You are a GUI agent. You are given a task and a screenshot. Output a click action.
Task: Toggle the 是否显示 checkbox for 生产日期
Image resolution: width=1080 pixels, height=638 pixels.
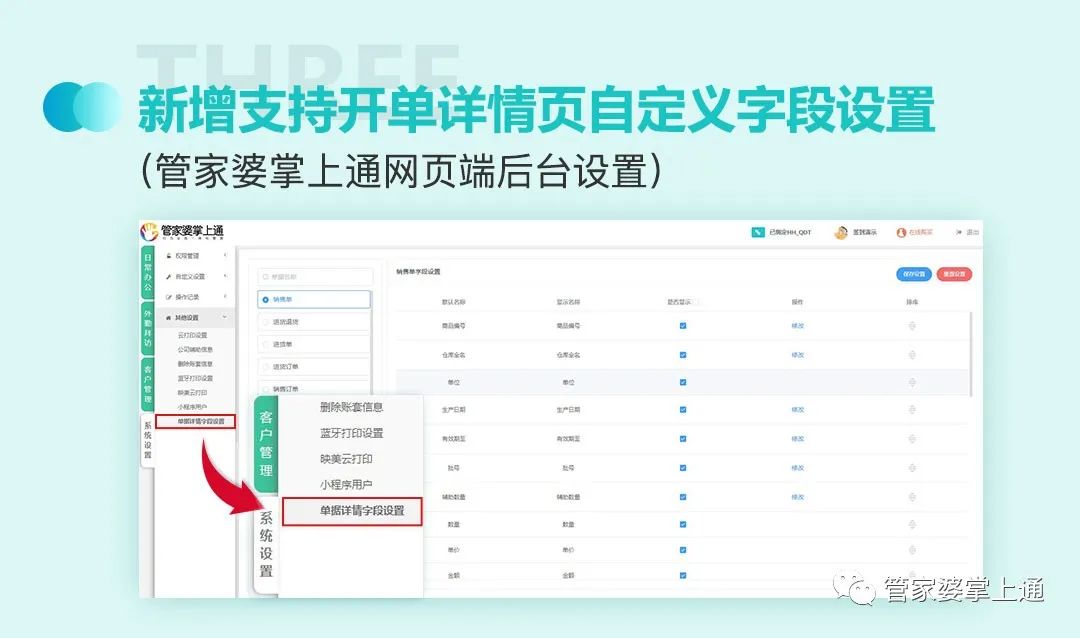tap(683, 410)
